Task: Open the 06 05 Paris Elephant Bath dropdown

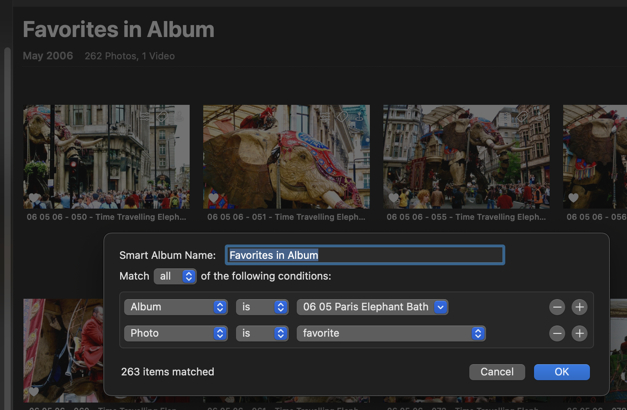Action: click(x=372, y=307)
